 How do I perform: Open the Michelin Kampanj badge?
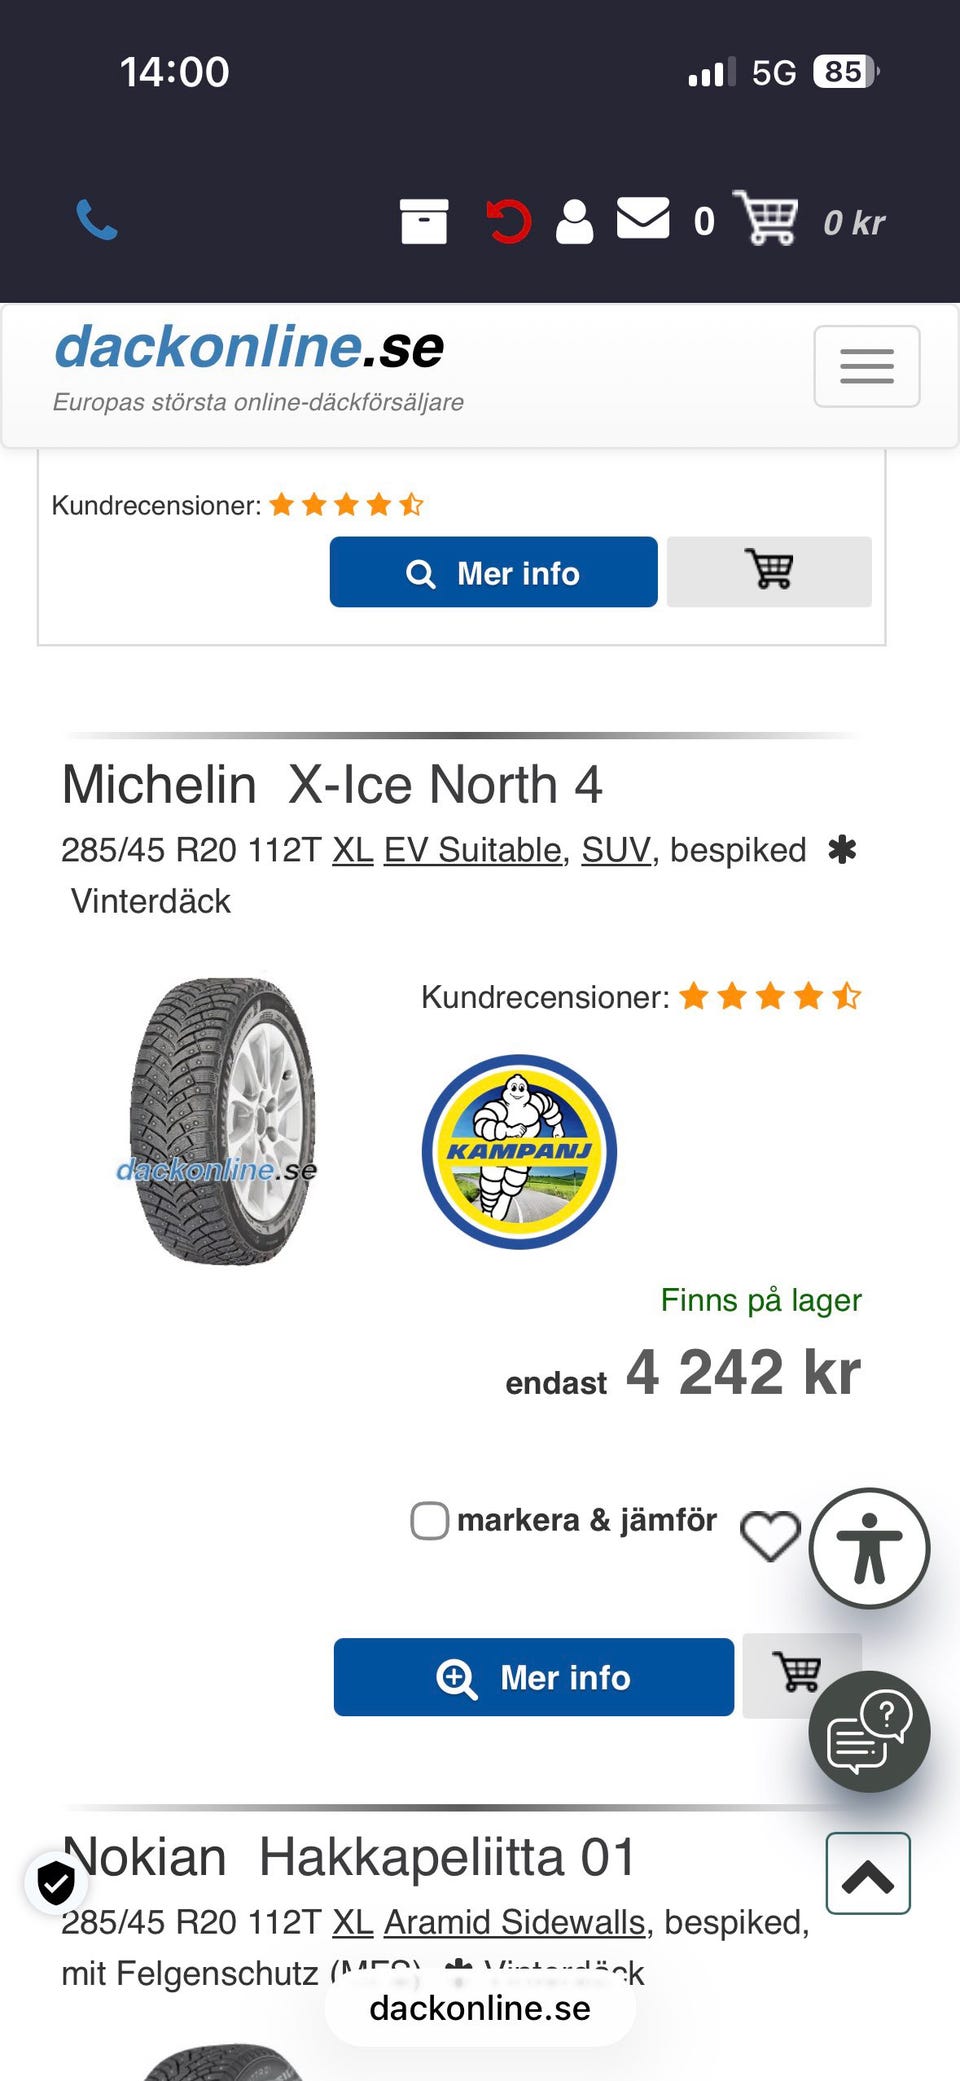tap(519, 1151)
